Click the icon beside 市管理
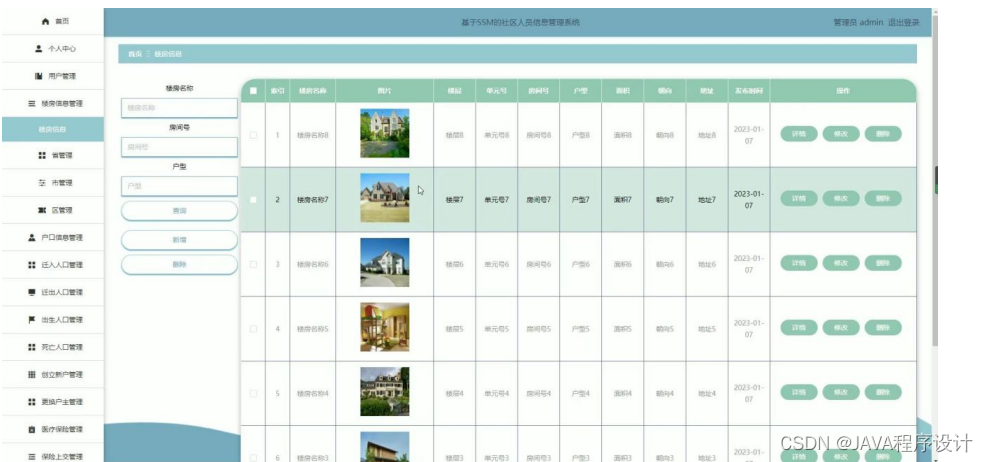 (x=42, y=183)
